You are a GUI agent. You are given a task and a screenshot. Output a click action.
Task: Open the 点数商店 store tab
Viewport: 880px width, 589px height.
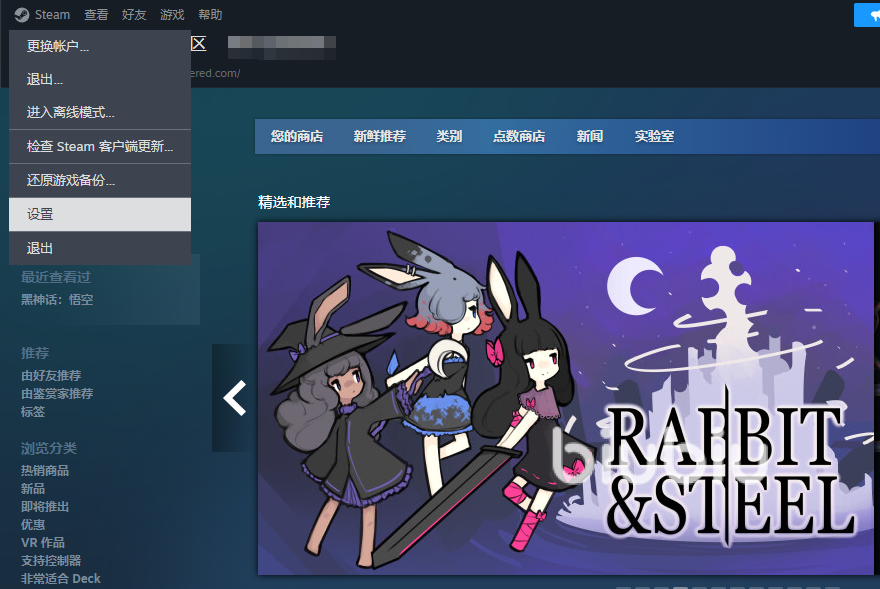519,137
